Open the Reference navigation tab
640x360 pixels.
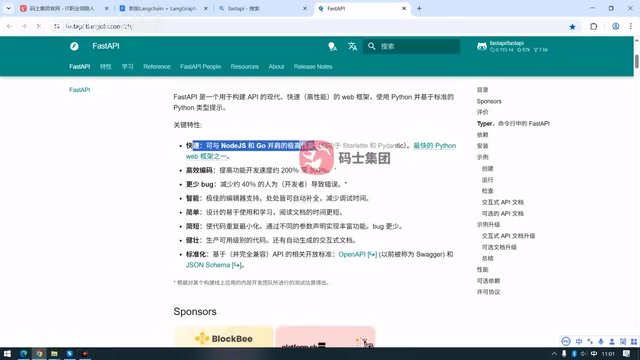pyautogui.click(x=157, y=67)
